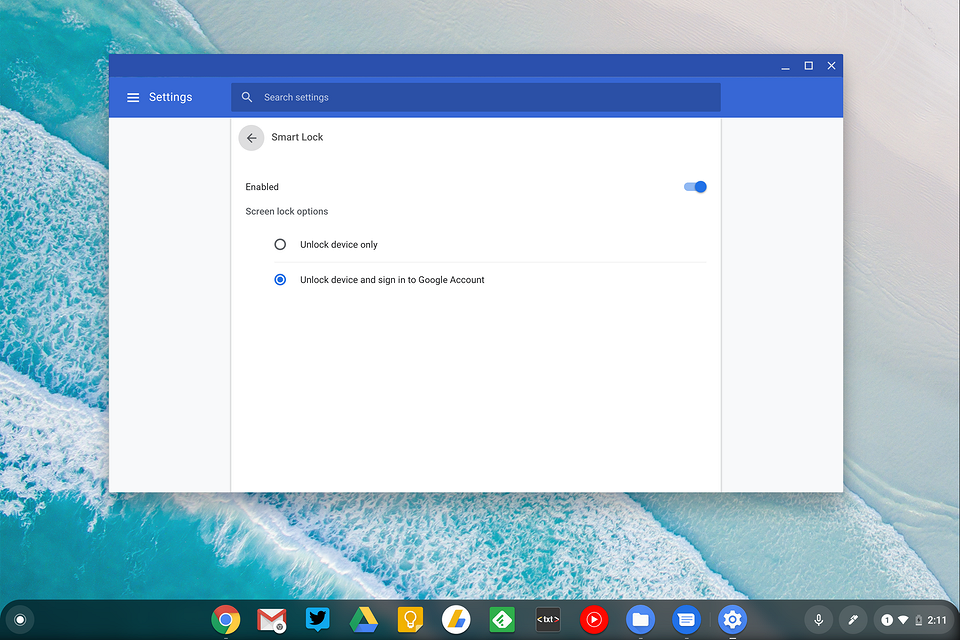
Task: Select the Unlock device only option
Action: 279,244
